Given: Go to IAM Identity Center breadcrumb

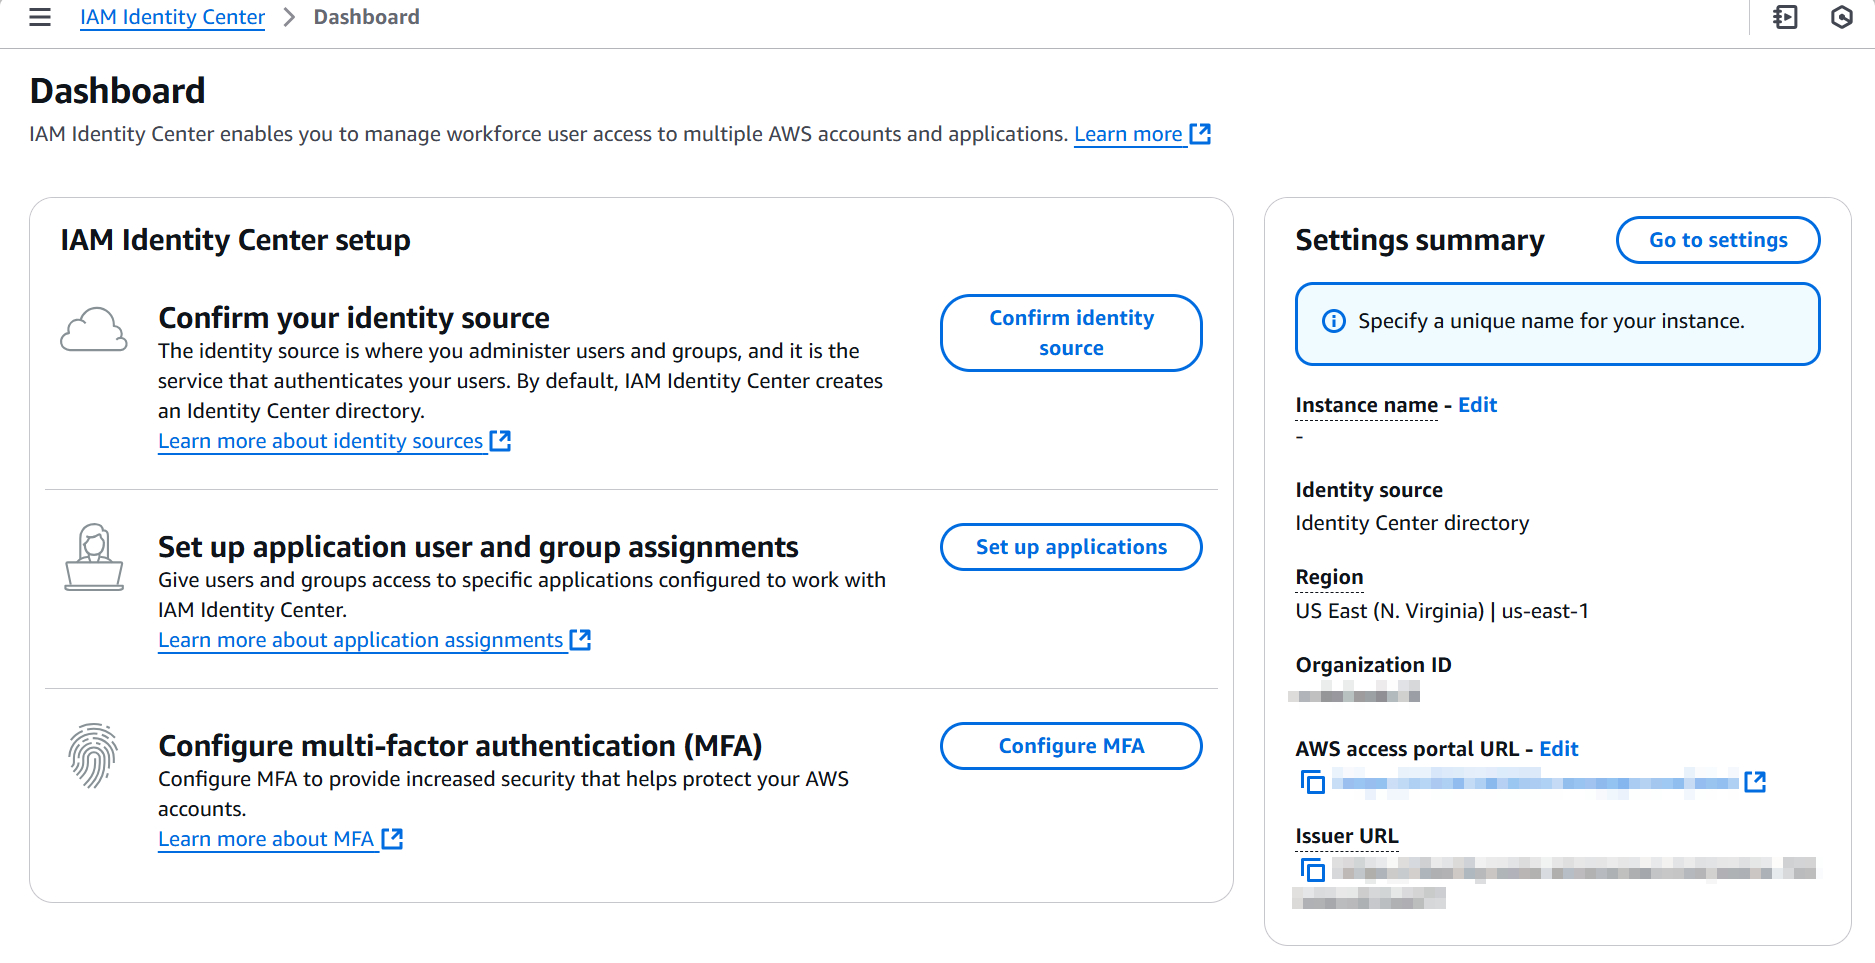Looking at the screenshot, I should click(x=172, y=17).
